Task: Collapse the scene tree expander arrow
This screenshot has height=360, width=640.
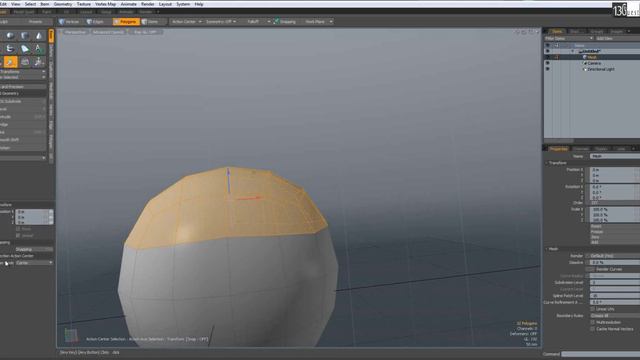Action: pyautogui.click(x=573, y=51)
